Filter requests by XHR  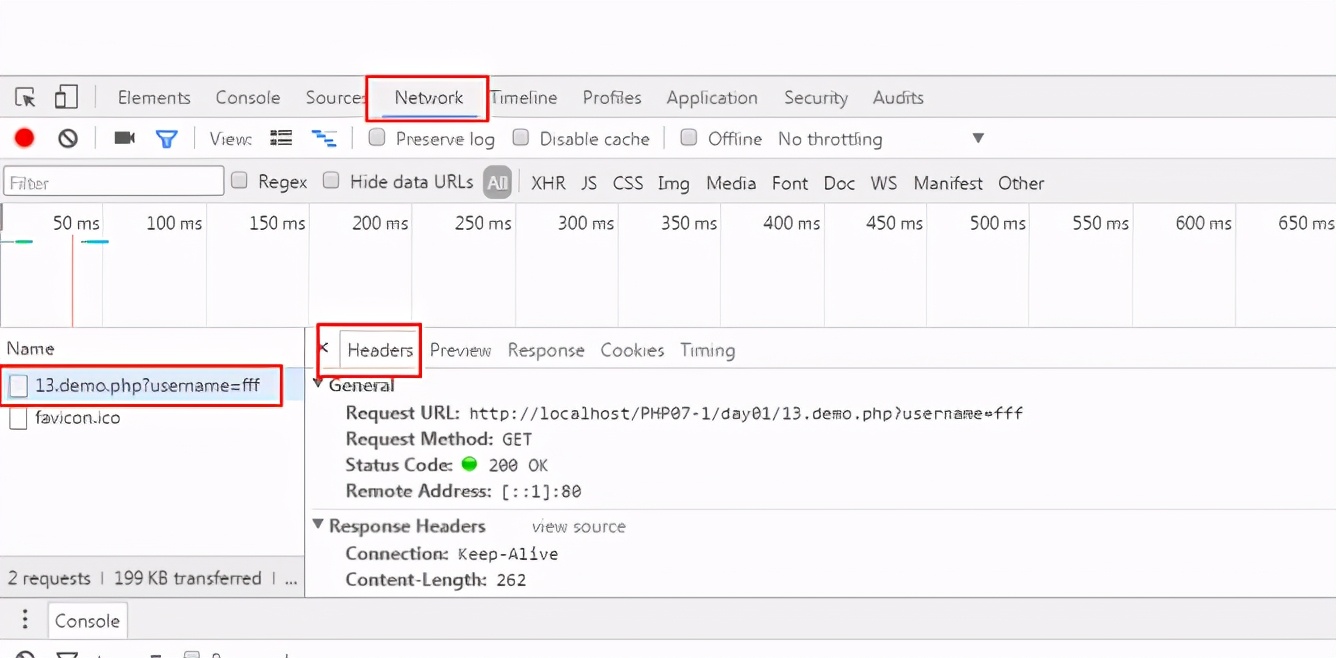click(548, 183)
